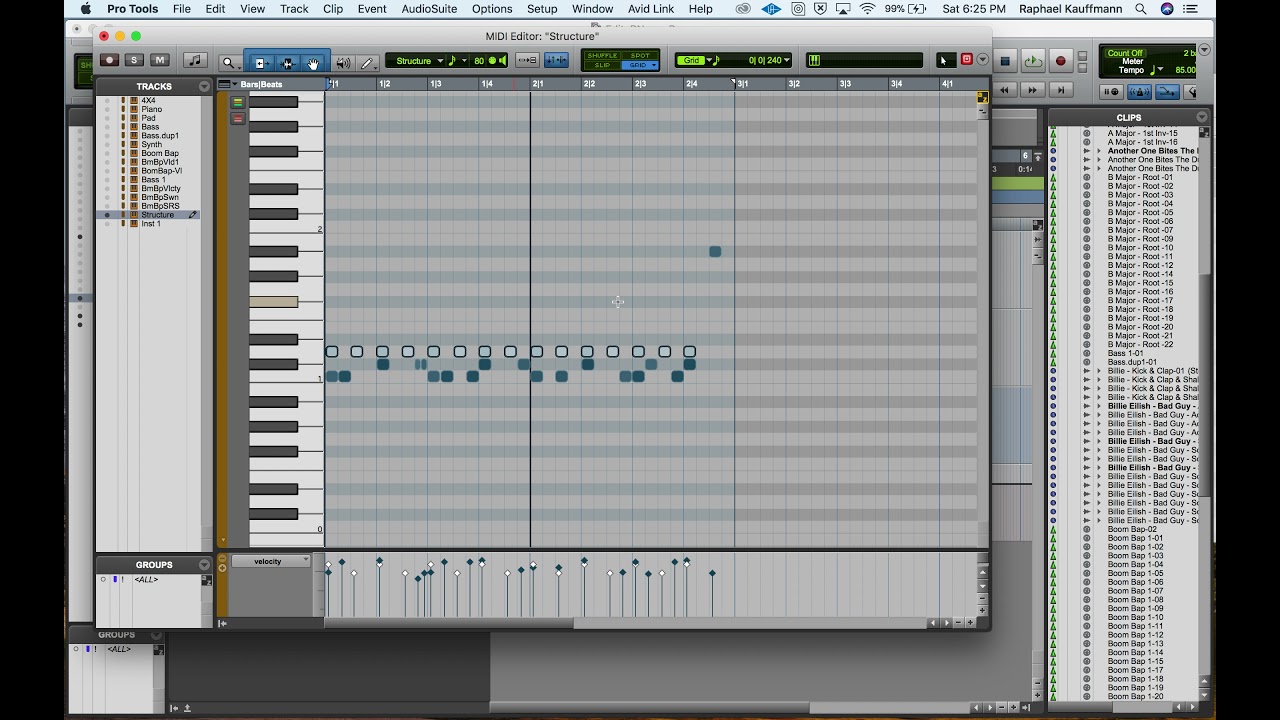Select the B Major - Root -01 clip

pos(1140,177)
